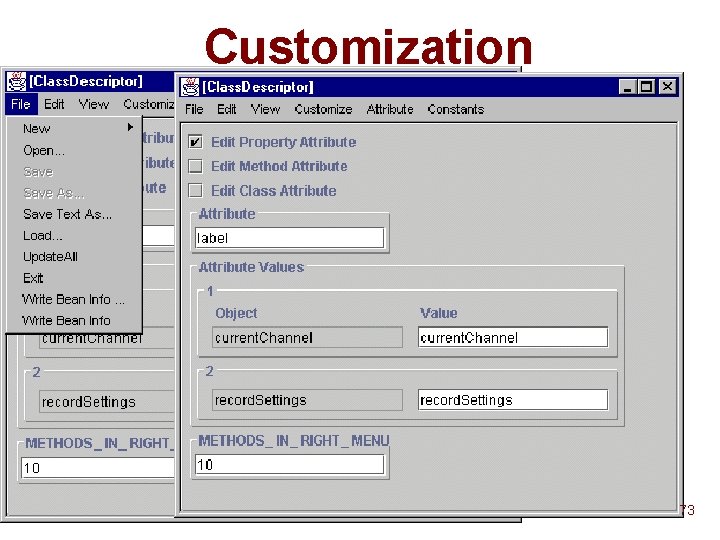
Task: Open Attribute menu in front window
Action: coord(390,109)
